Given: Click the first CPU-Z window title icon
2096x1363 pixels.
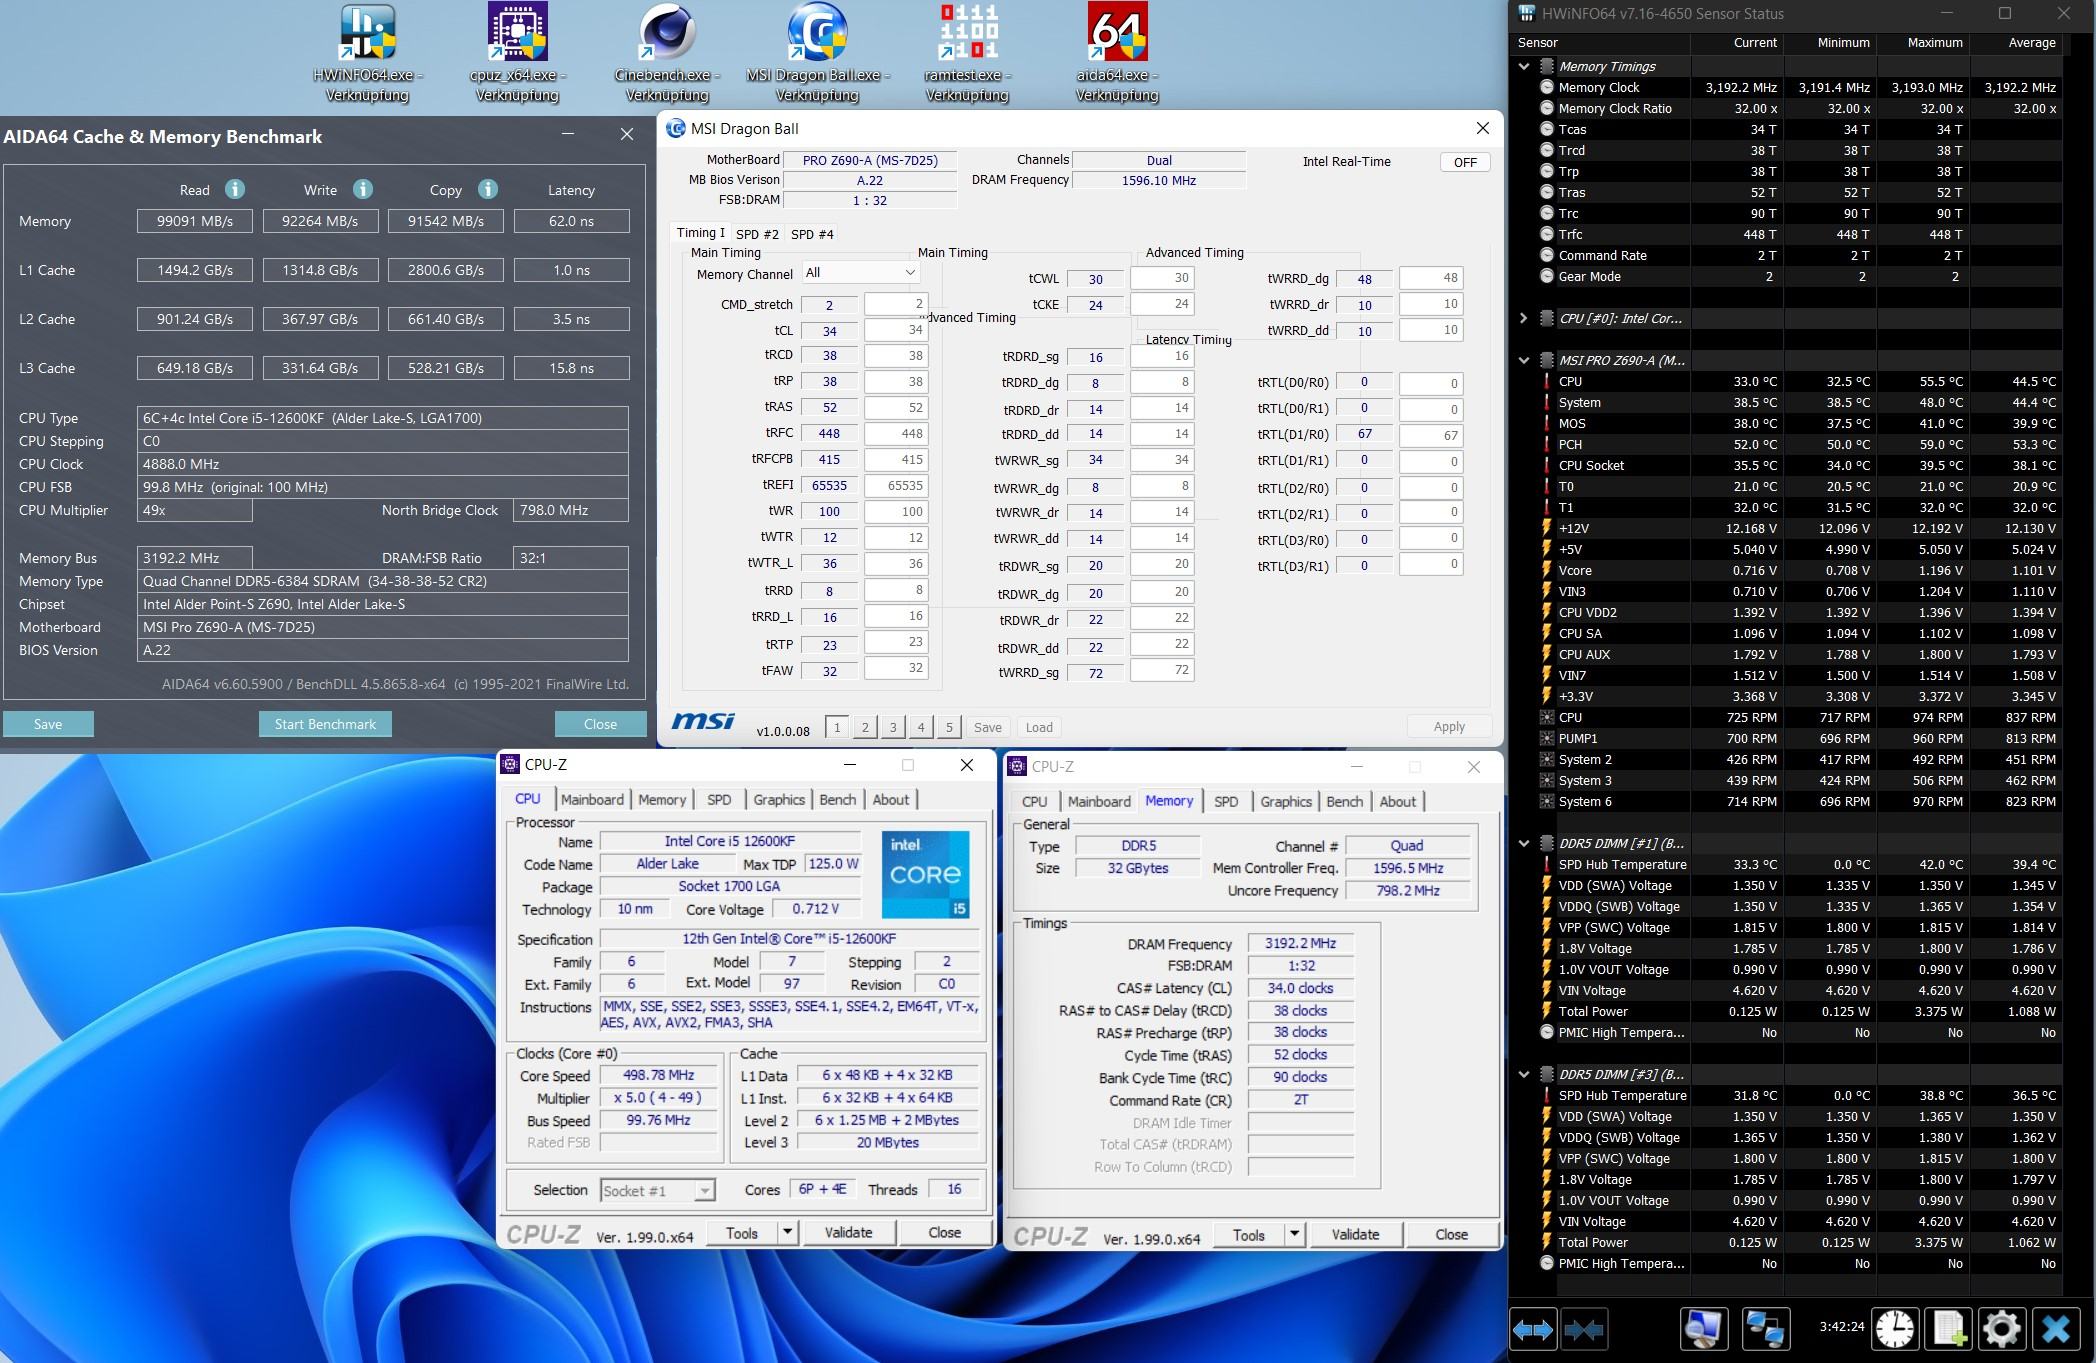Looking at the screenshot, I should [x=510, y=764].
